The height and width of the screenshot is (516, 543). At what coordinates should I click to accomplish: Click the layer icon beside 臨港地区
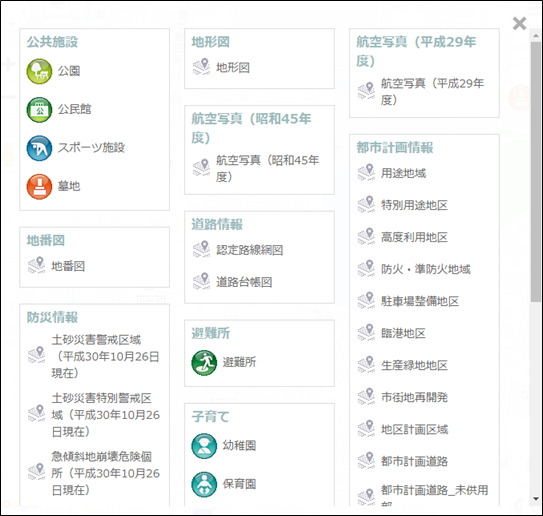(x=366, y=332)
